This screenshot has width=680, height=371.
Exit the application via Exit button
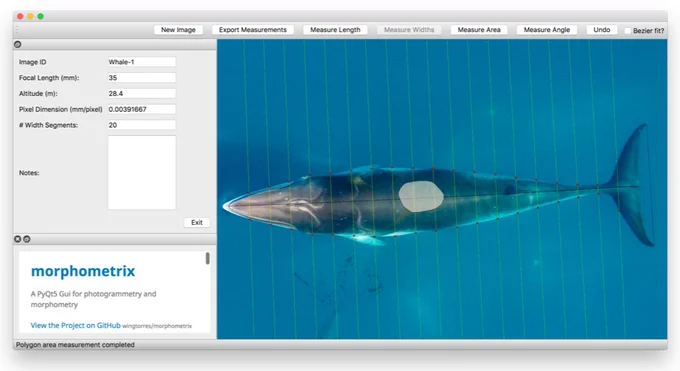click(x=197, y=223)
